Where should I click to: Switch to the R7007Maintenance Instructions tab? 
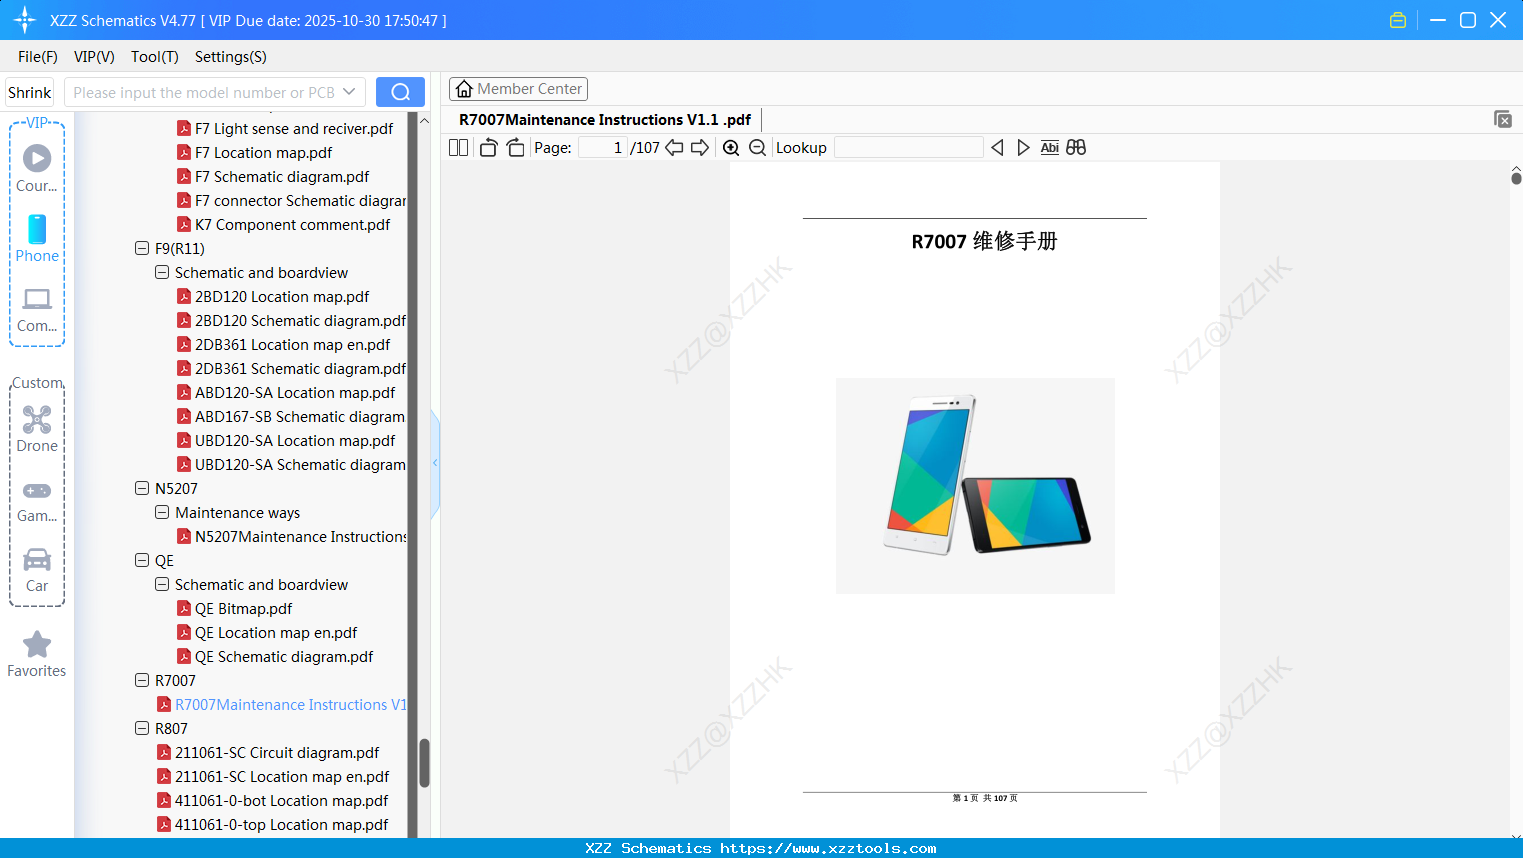click(x=604, y=119)
